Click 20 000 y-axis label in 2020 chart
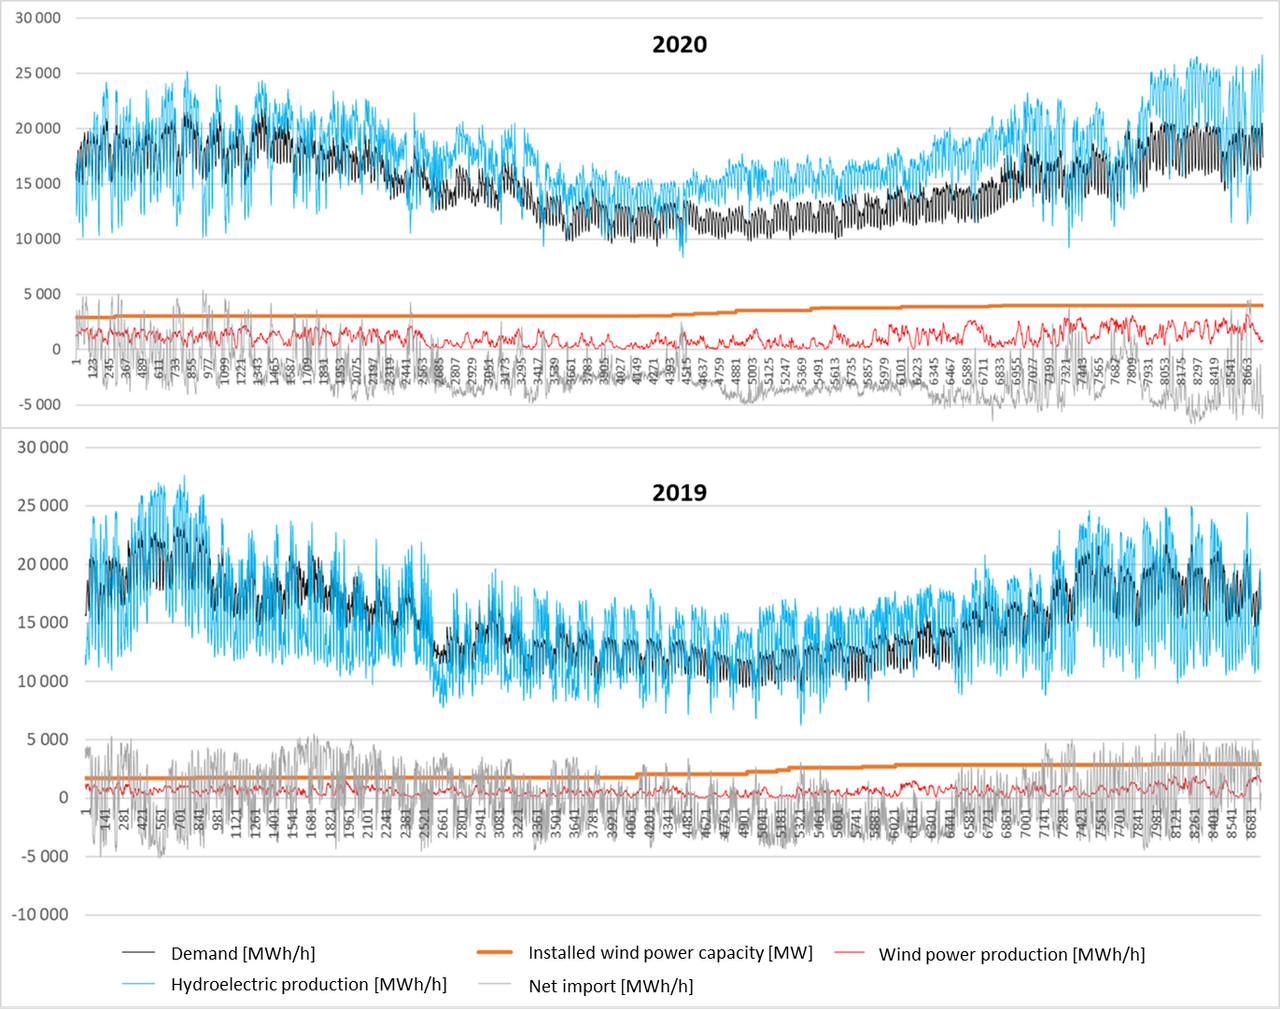 pos(38,128)
